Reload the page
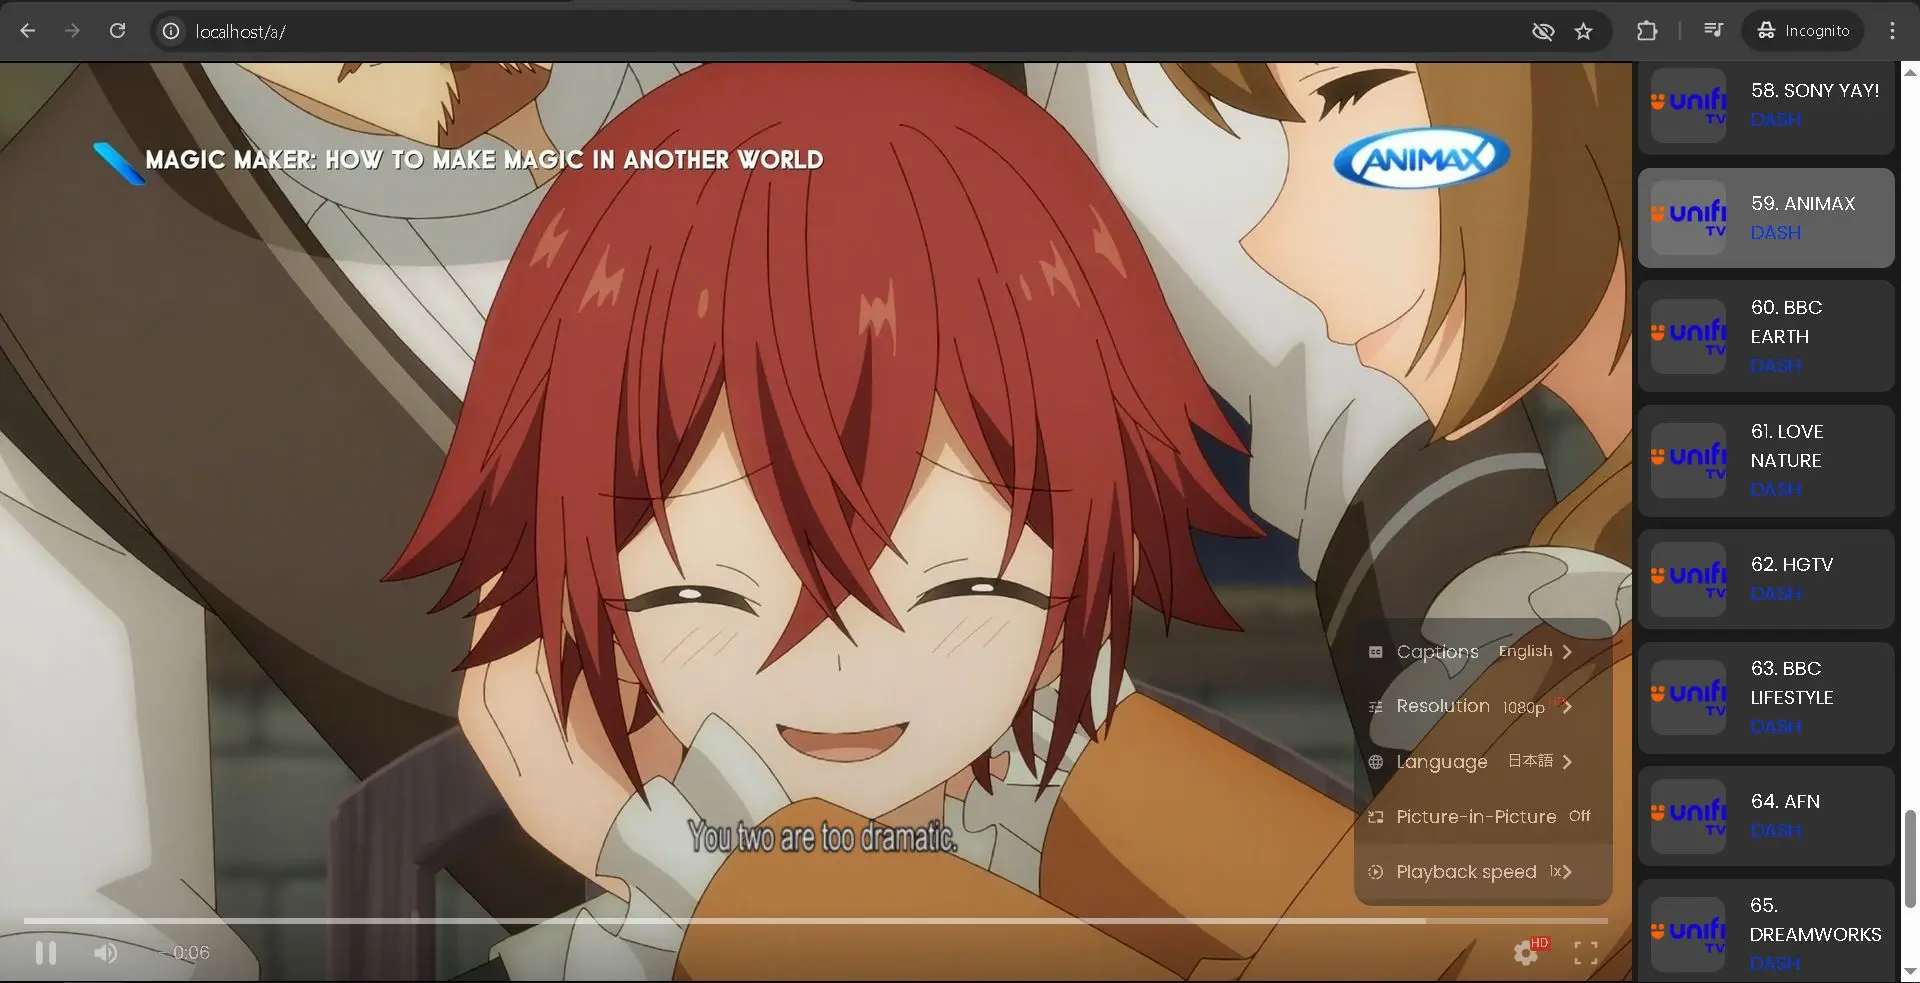Viewport: 1920px width, 983px height. [117, 31]
